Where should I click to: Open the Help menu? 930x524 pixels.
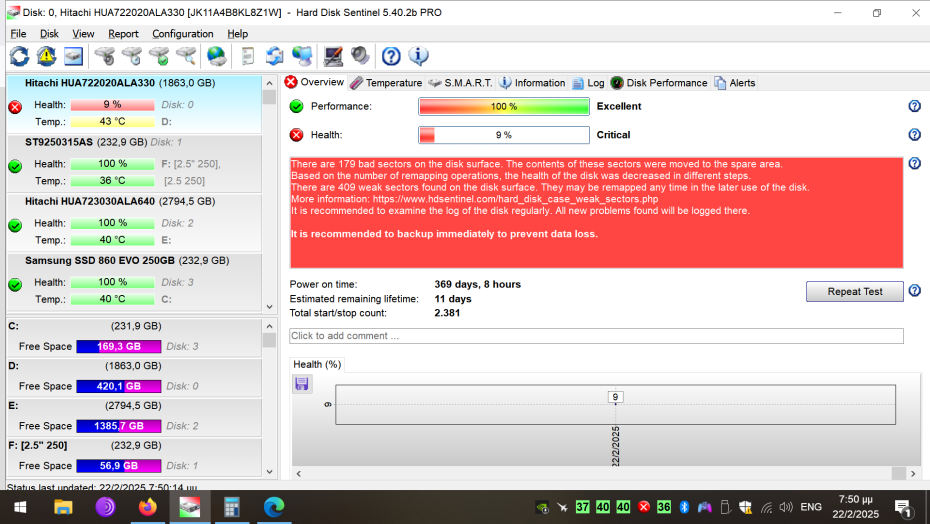[x=238, y=34]
